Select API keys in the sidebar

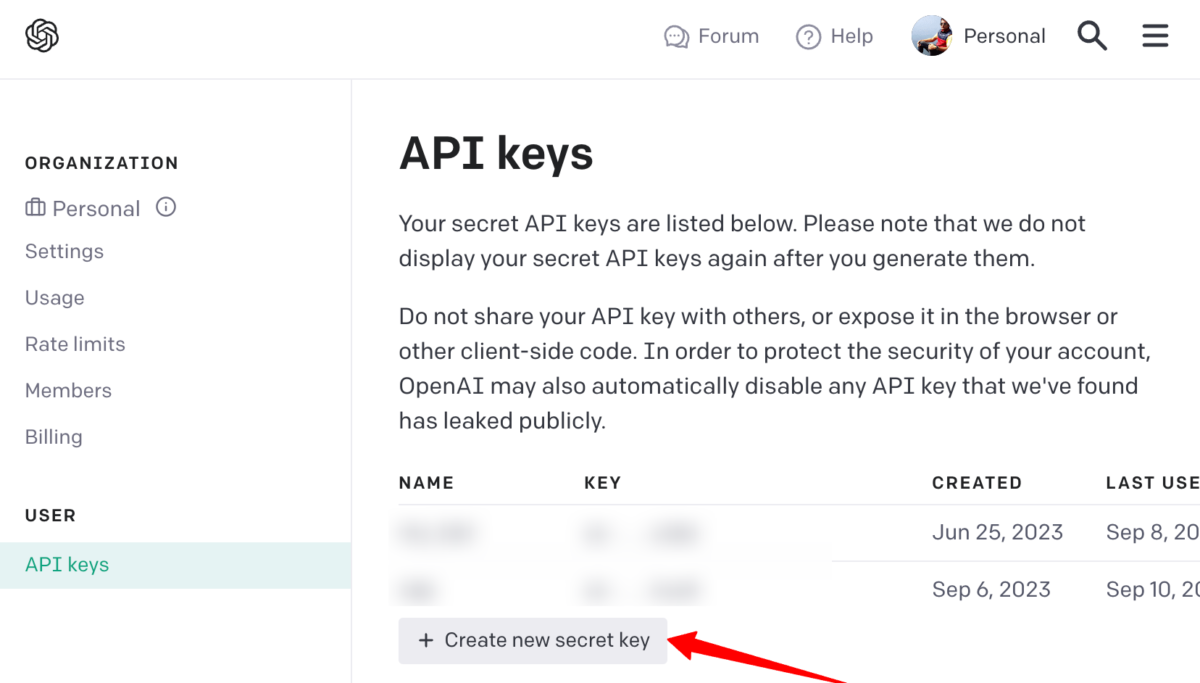point(66,564)
